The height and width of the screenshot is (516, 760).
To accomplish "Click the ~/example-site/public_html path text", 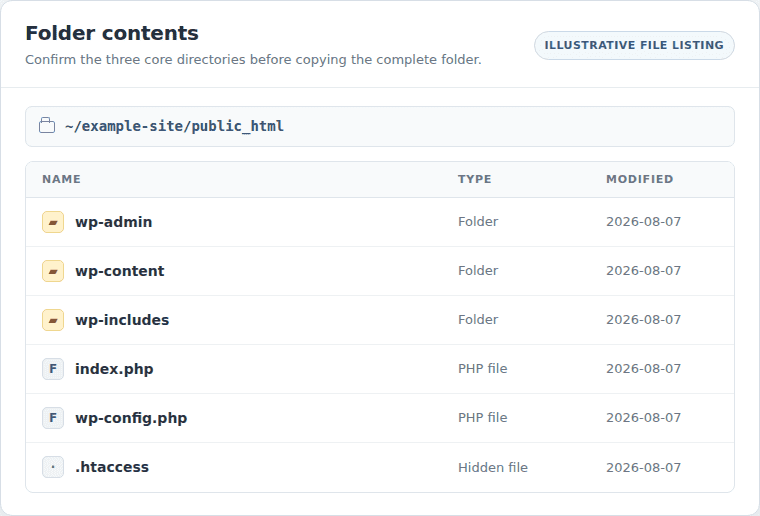I will pos(174,126).
